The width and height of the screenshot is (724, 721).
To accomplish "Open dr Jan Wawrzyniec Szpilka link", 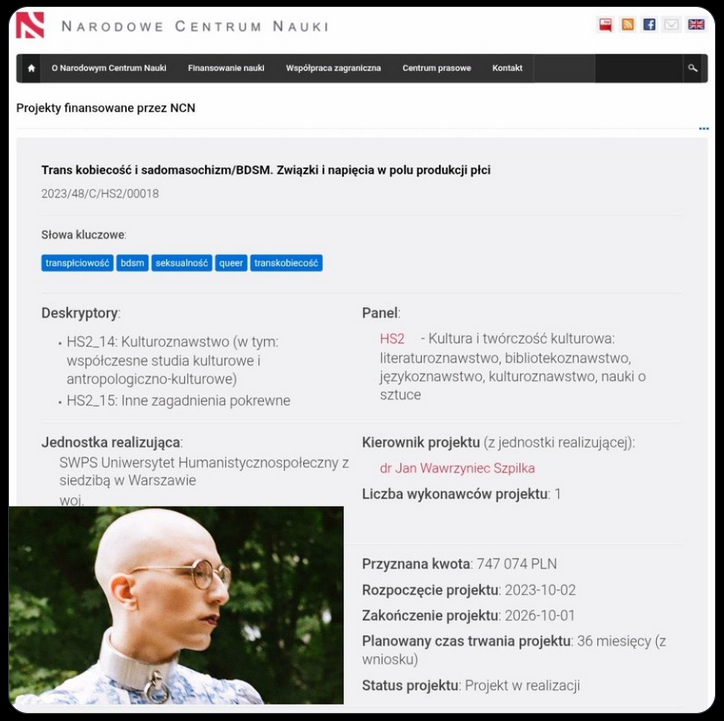I will point(457,468).
